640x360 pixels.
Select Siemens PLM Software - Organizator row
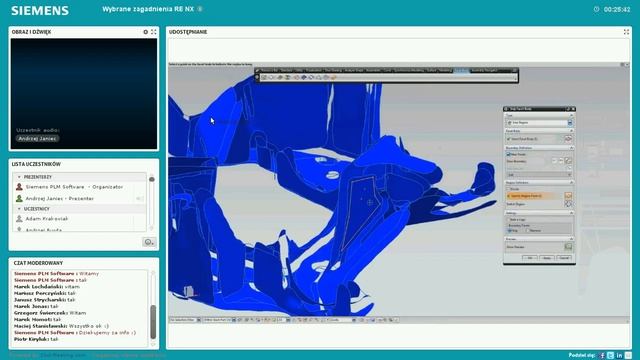80,187
